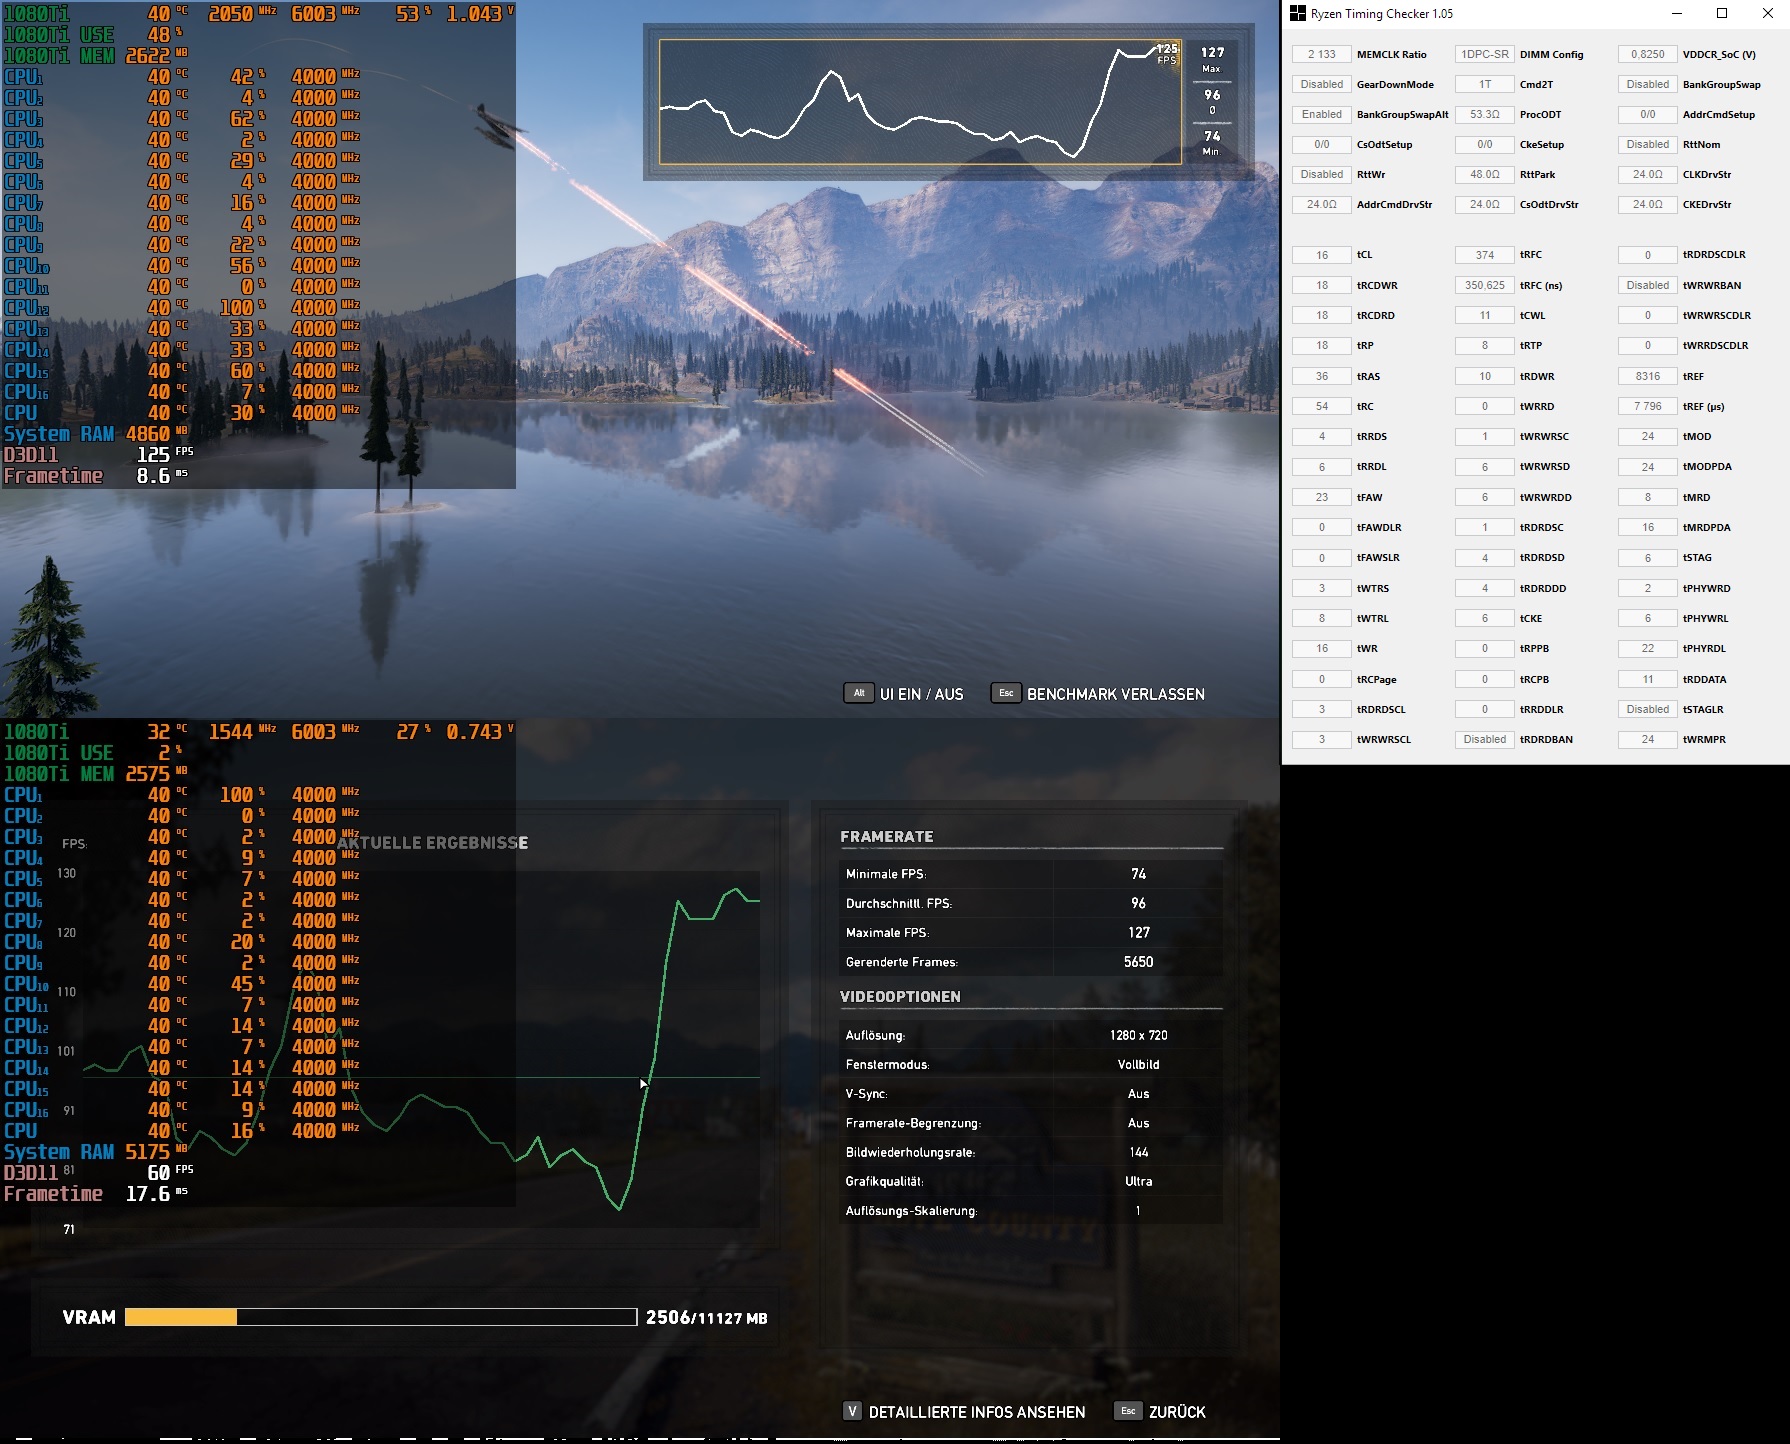Open DETAILLIERTE INFOS ANSEHEN
This screenshot has height=1444, width=1790.
tap(976, 1412)
